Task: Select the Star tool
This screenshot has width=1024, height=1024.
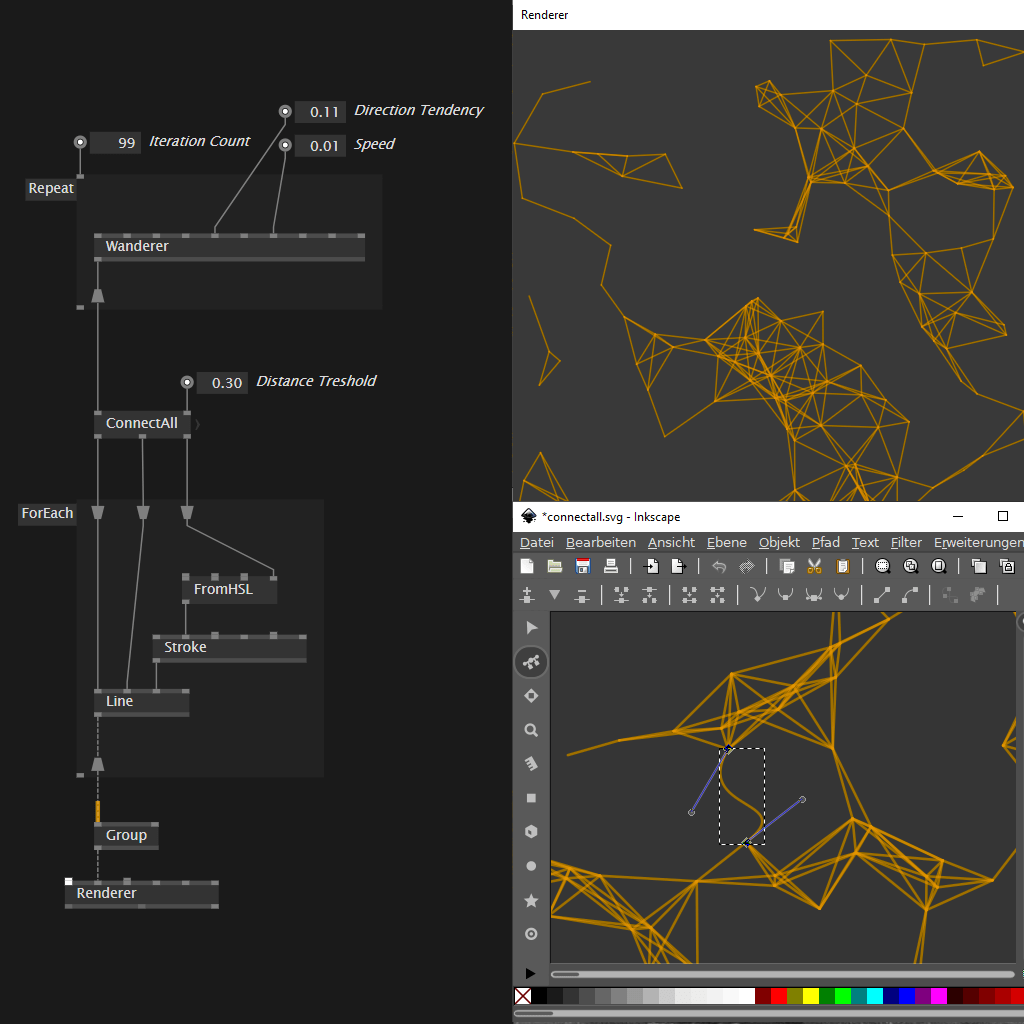Action: click(531, 900)
